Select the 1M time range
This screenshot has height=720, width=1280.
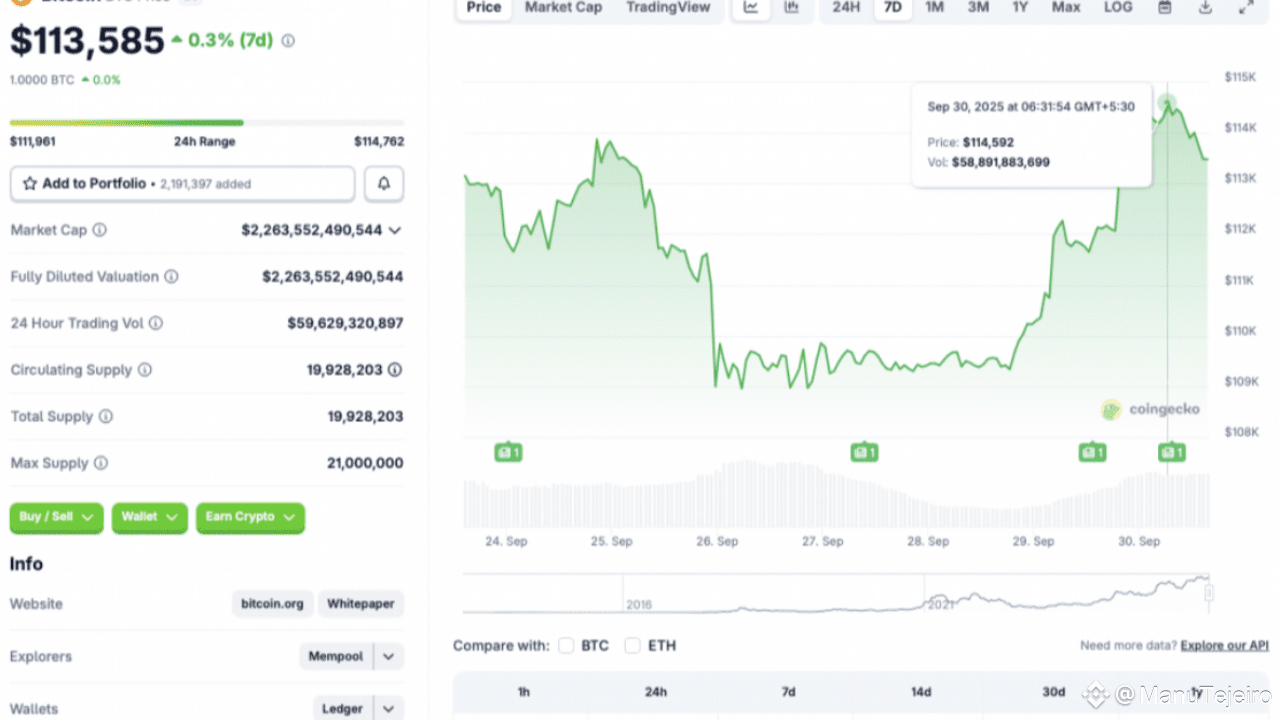click(934, 7)
